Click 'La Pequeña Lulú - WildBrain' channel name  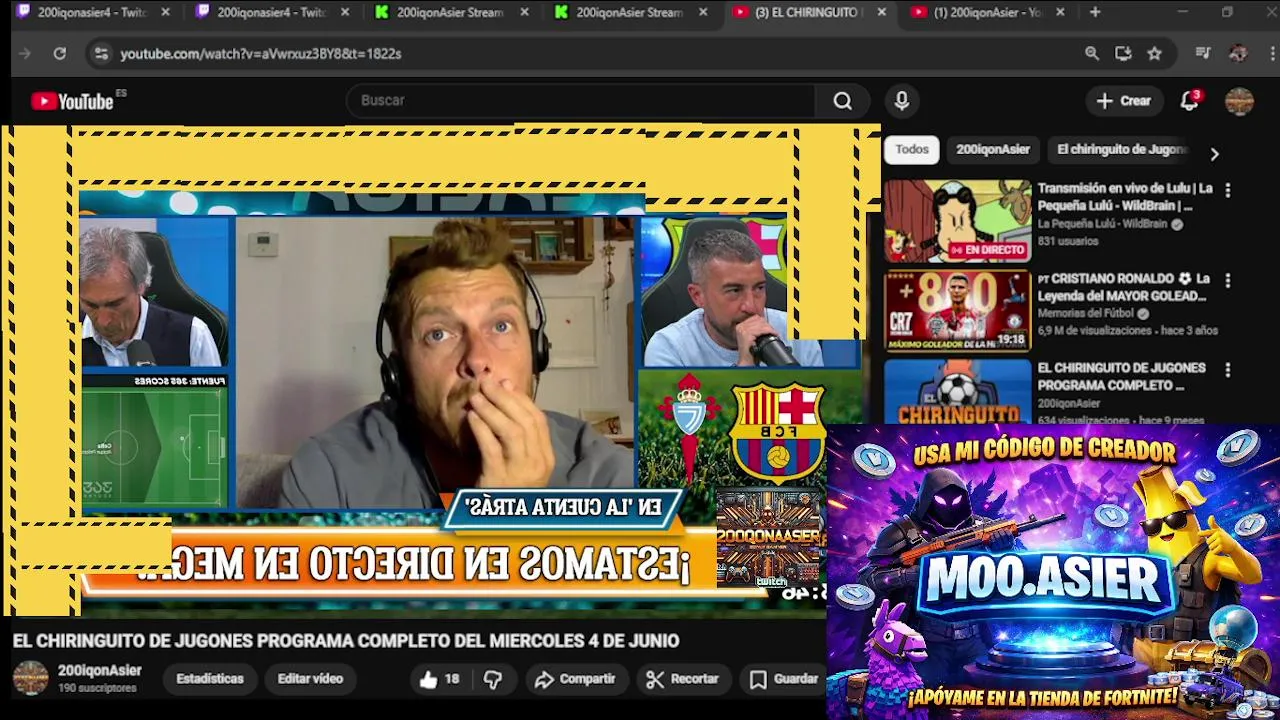1102,225
